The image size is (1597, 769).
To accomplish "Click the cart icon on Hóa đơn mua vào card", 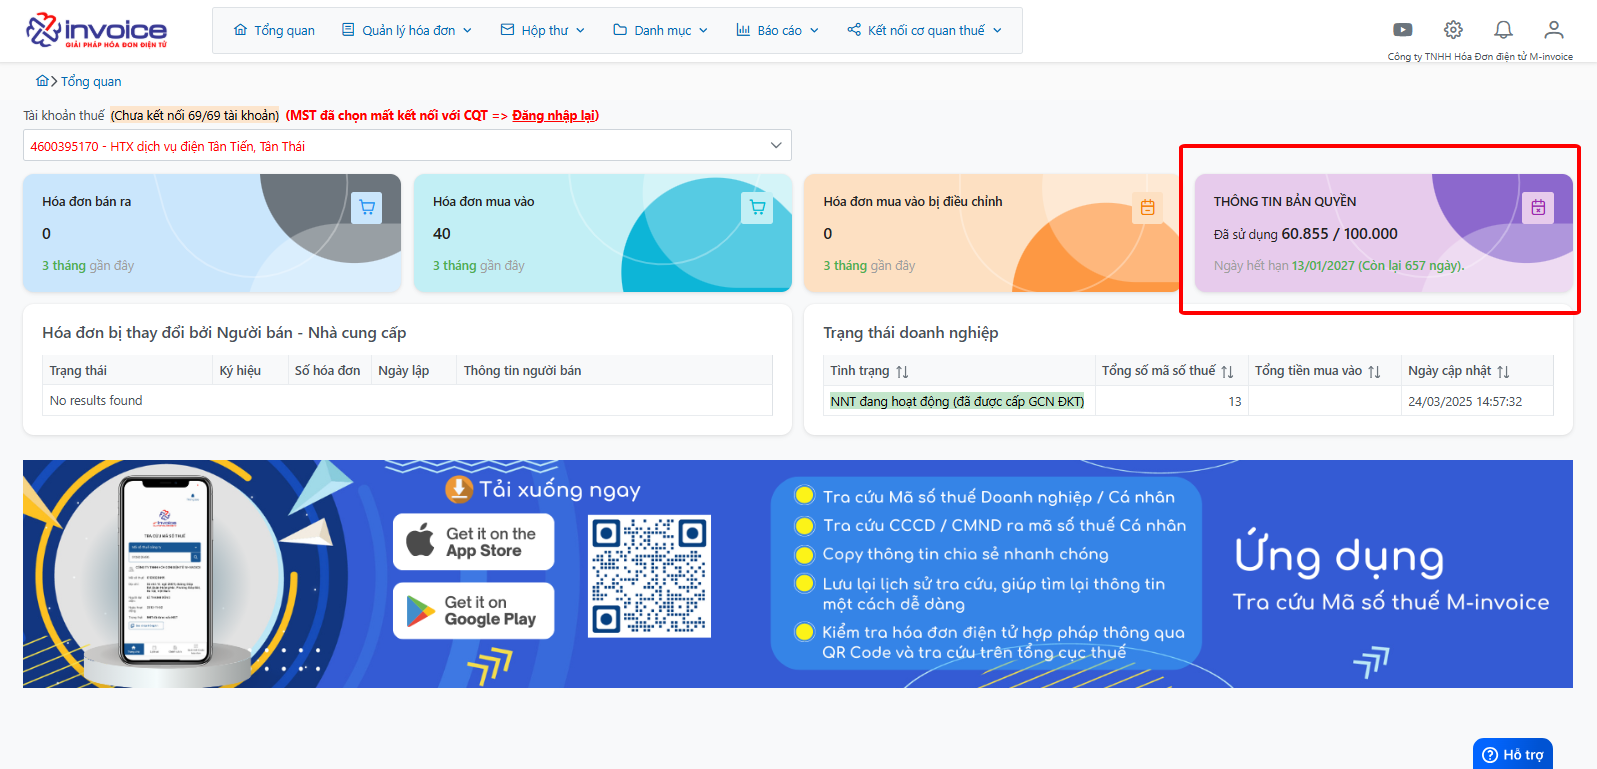I will (x=757, y=208).
